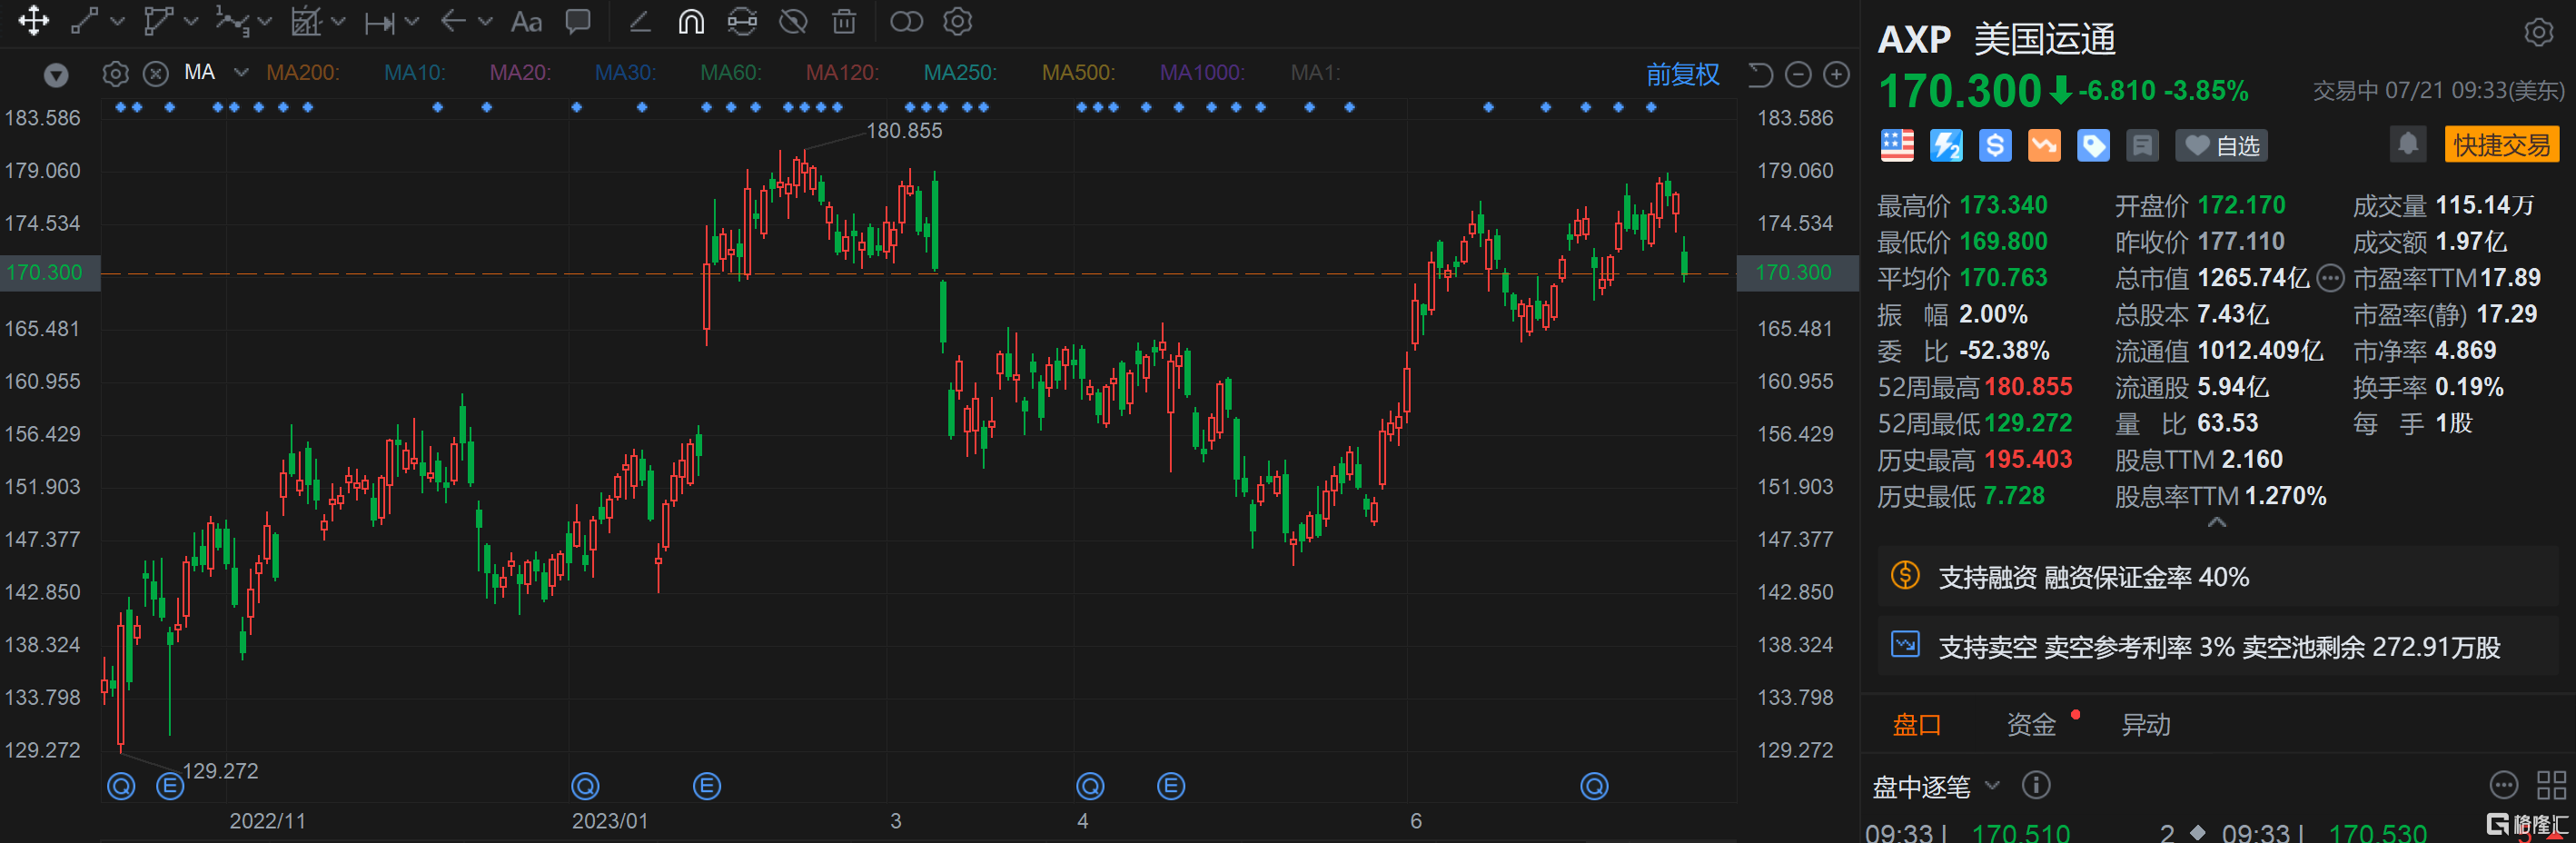Screen dimensions: 2576x843
Task: Click MA120 red legend label
Action: pyautogui.click(x=842, y=73)
